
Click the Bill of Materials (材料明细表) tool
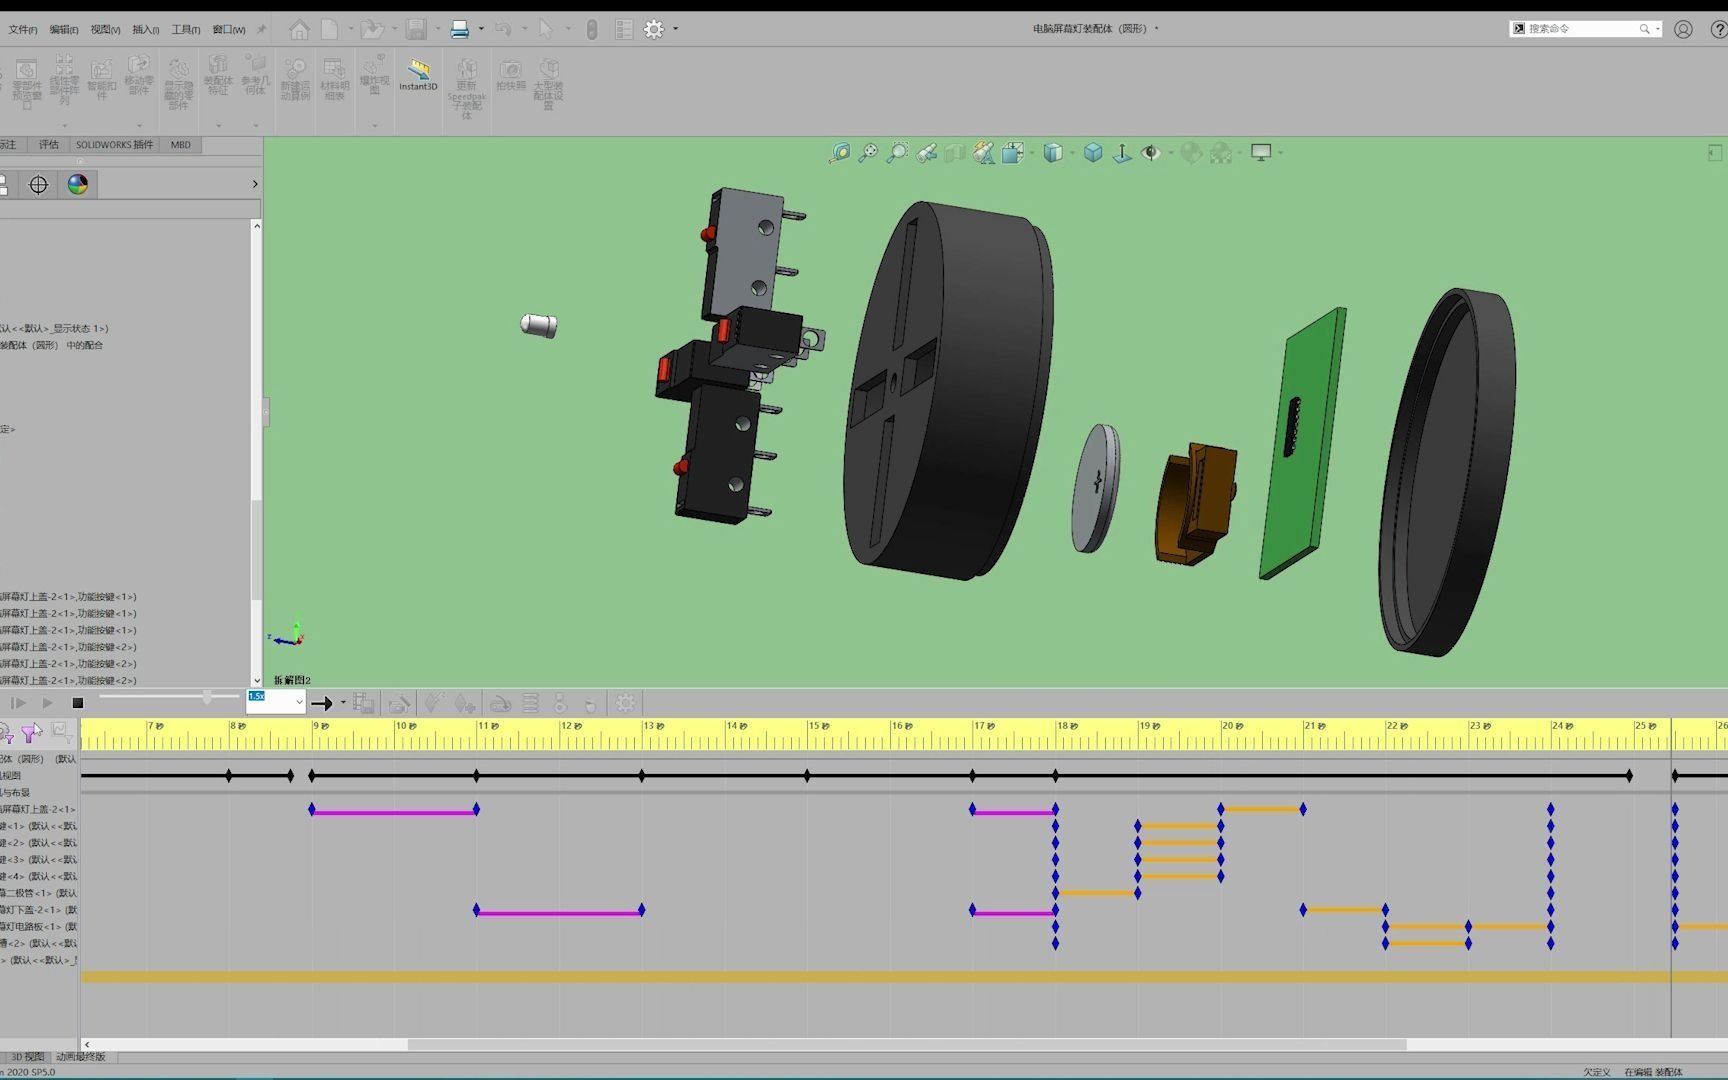coord(334,80)
